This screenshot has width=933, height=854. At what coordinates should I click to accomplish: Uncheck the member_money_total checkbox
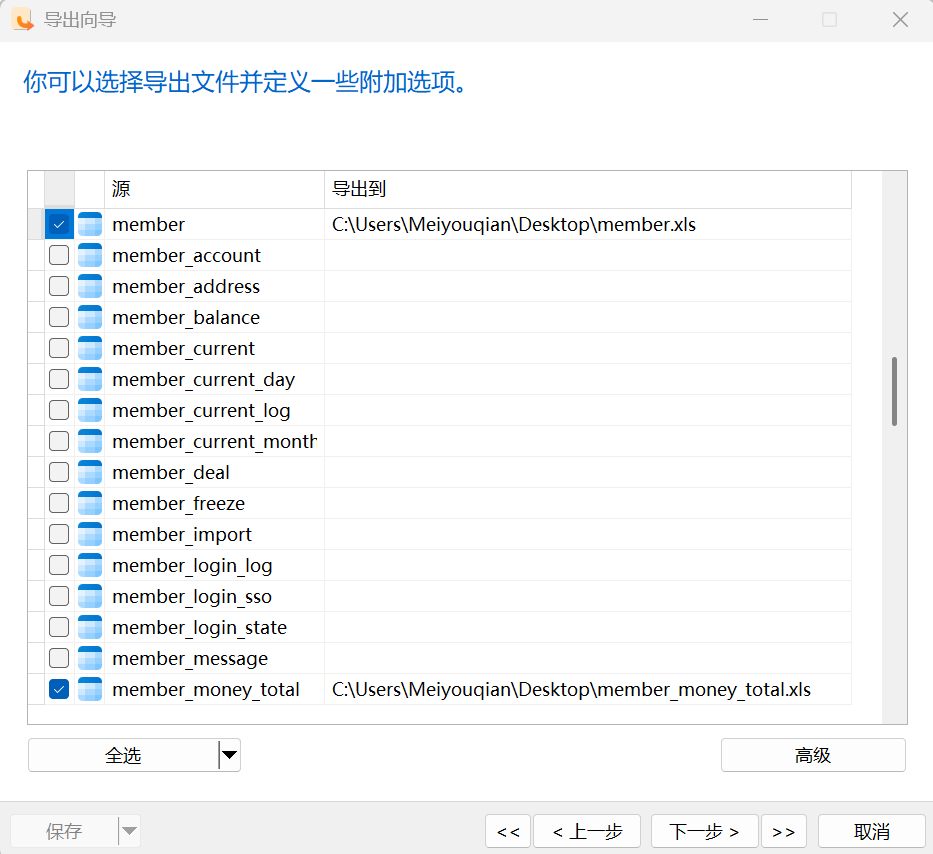[x=59, y=690]
